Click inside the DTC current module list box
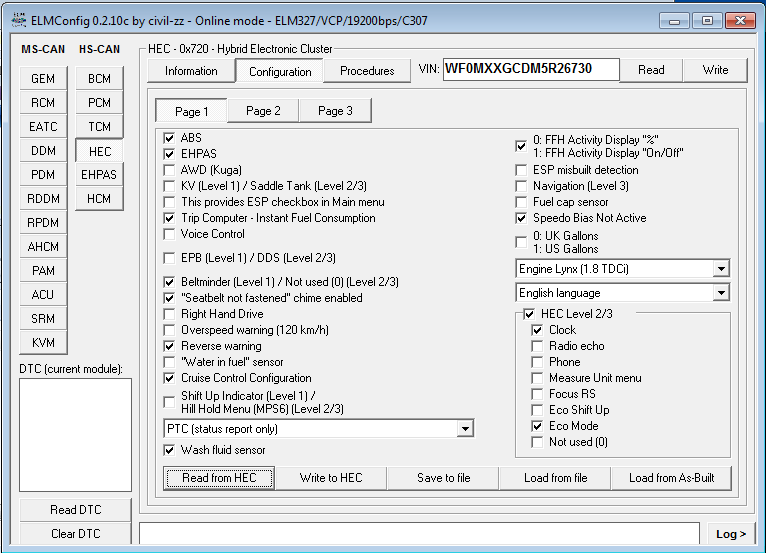The width and height of the screenshot is (766, 553). click(75, 435)
